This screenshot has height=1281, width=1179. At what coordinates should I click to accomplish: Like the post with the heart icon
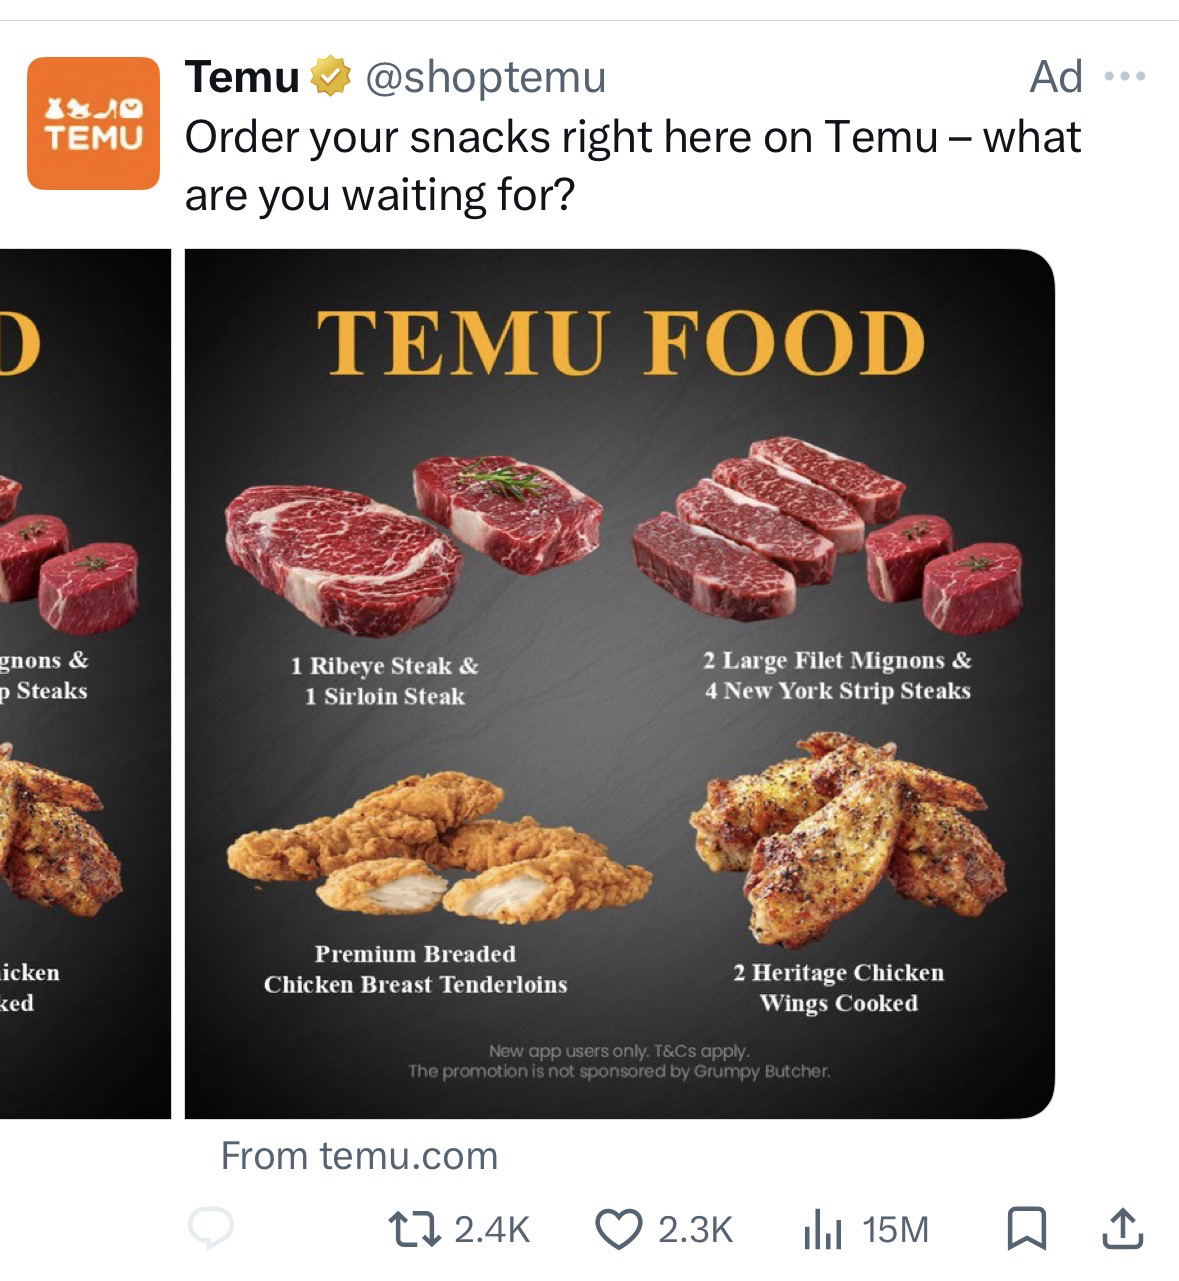pyautogui.click(x=618, y=1229)
